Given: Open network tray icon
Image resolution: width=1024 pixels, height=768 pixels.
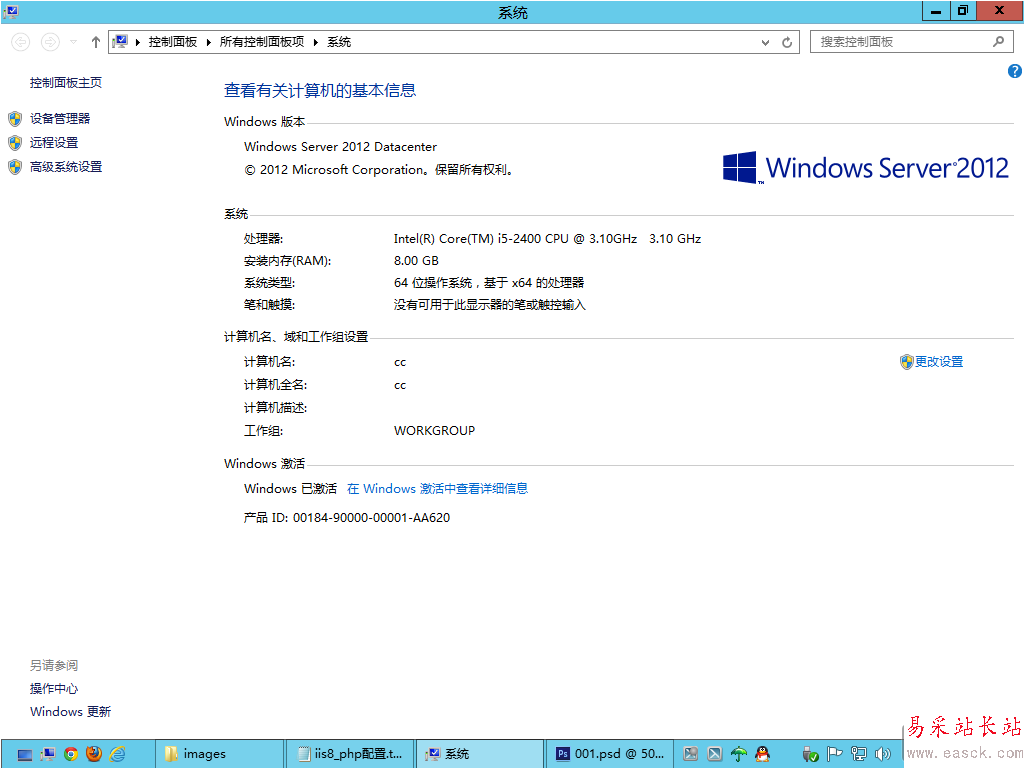Looking at the screenshot, I should coord(858,754).
